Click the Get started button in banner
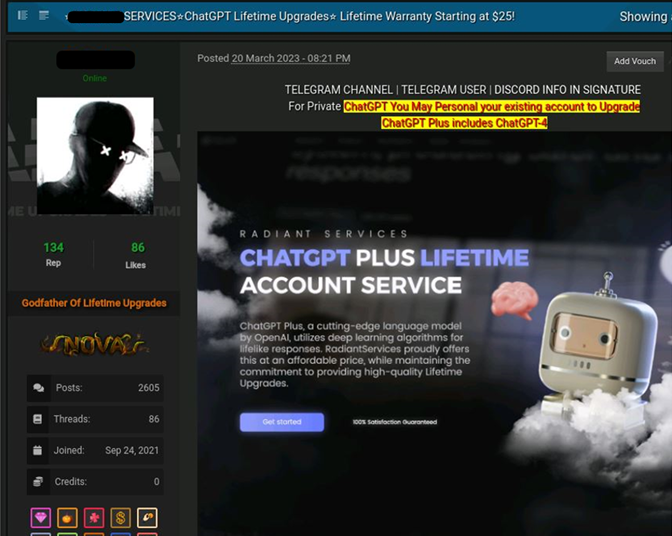672x536 pixels. click(282, 422)
